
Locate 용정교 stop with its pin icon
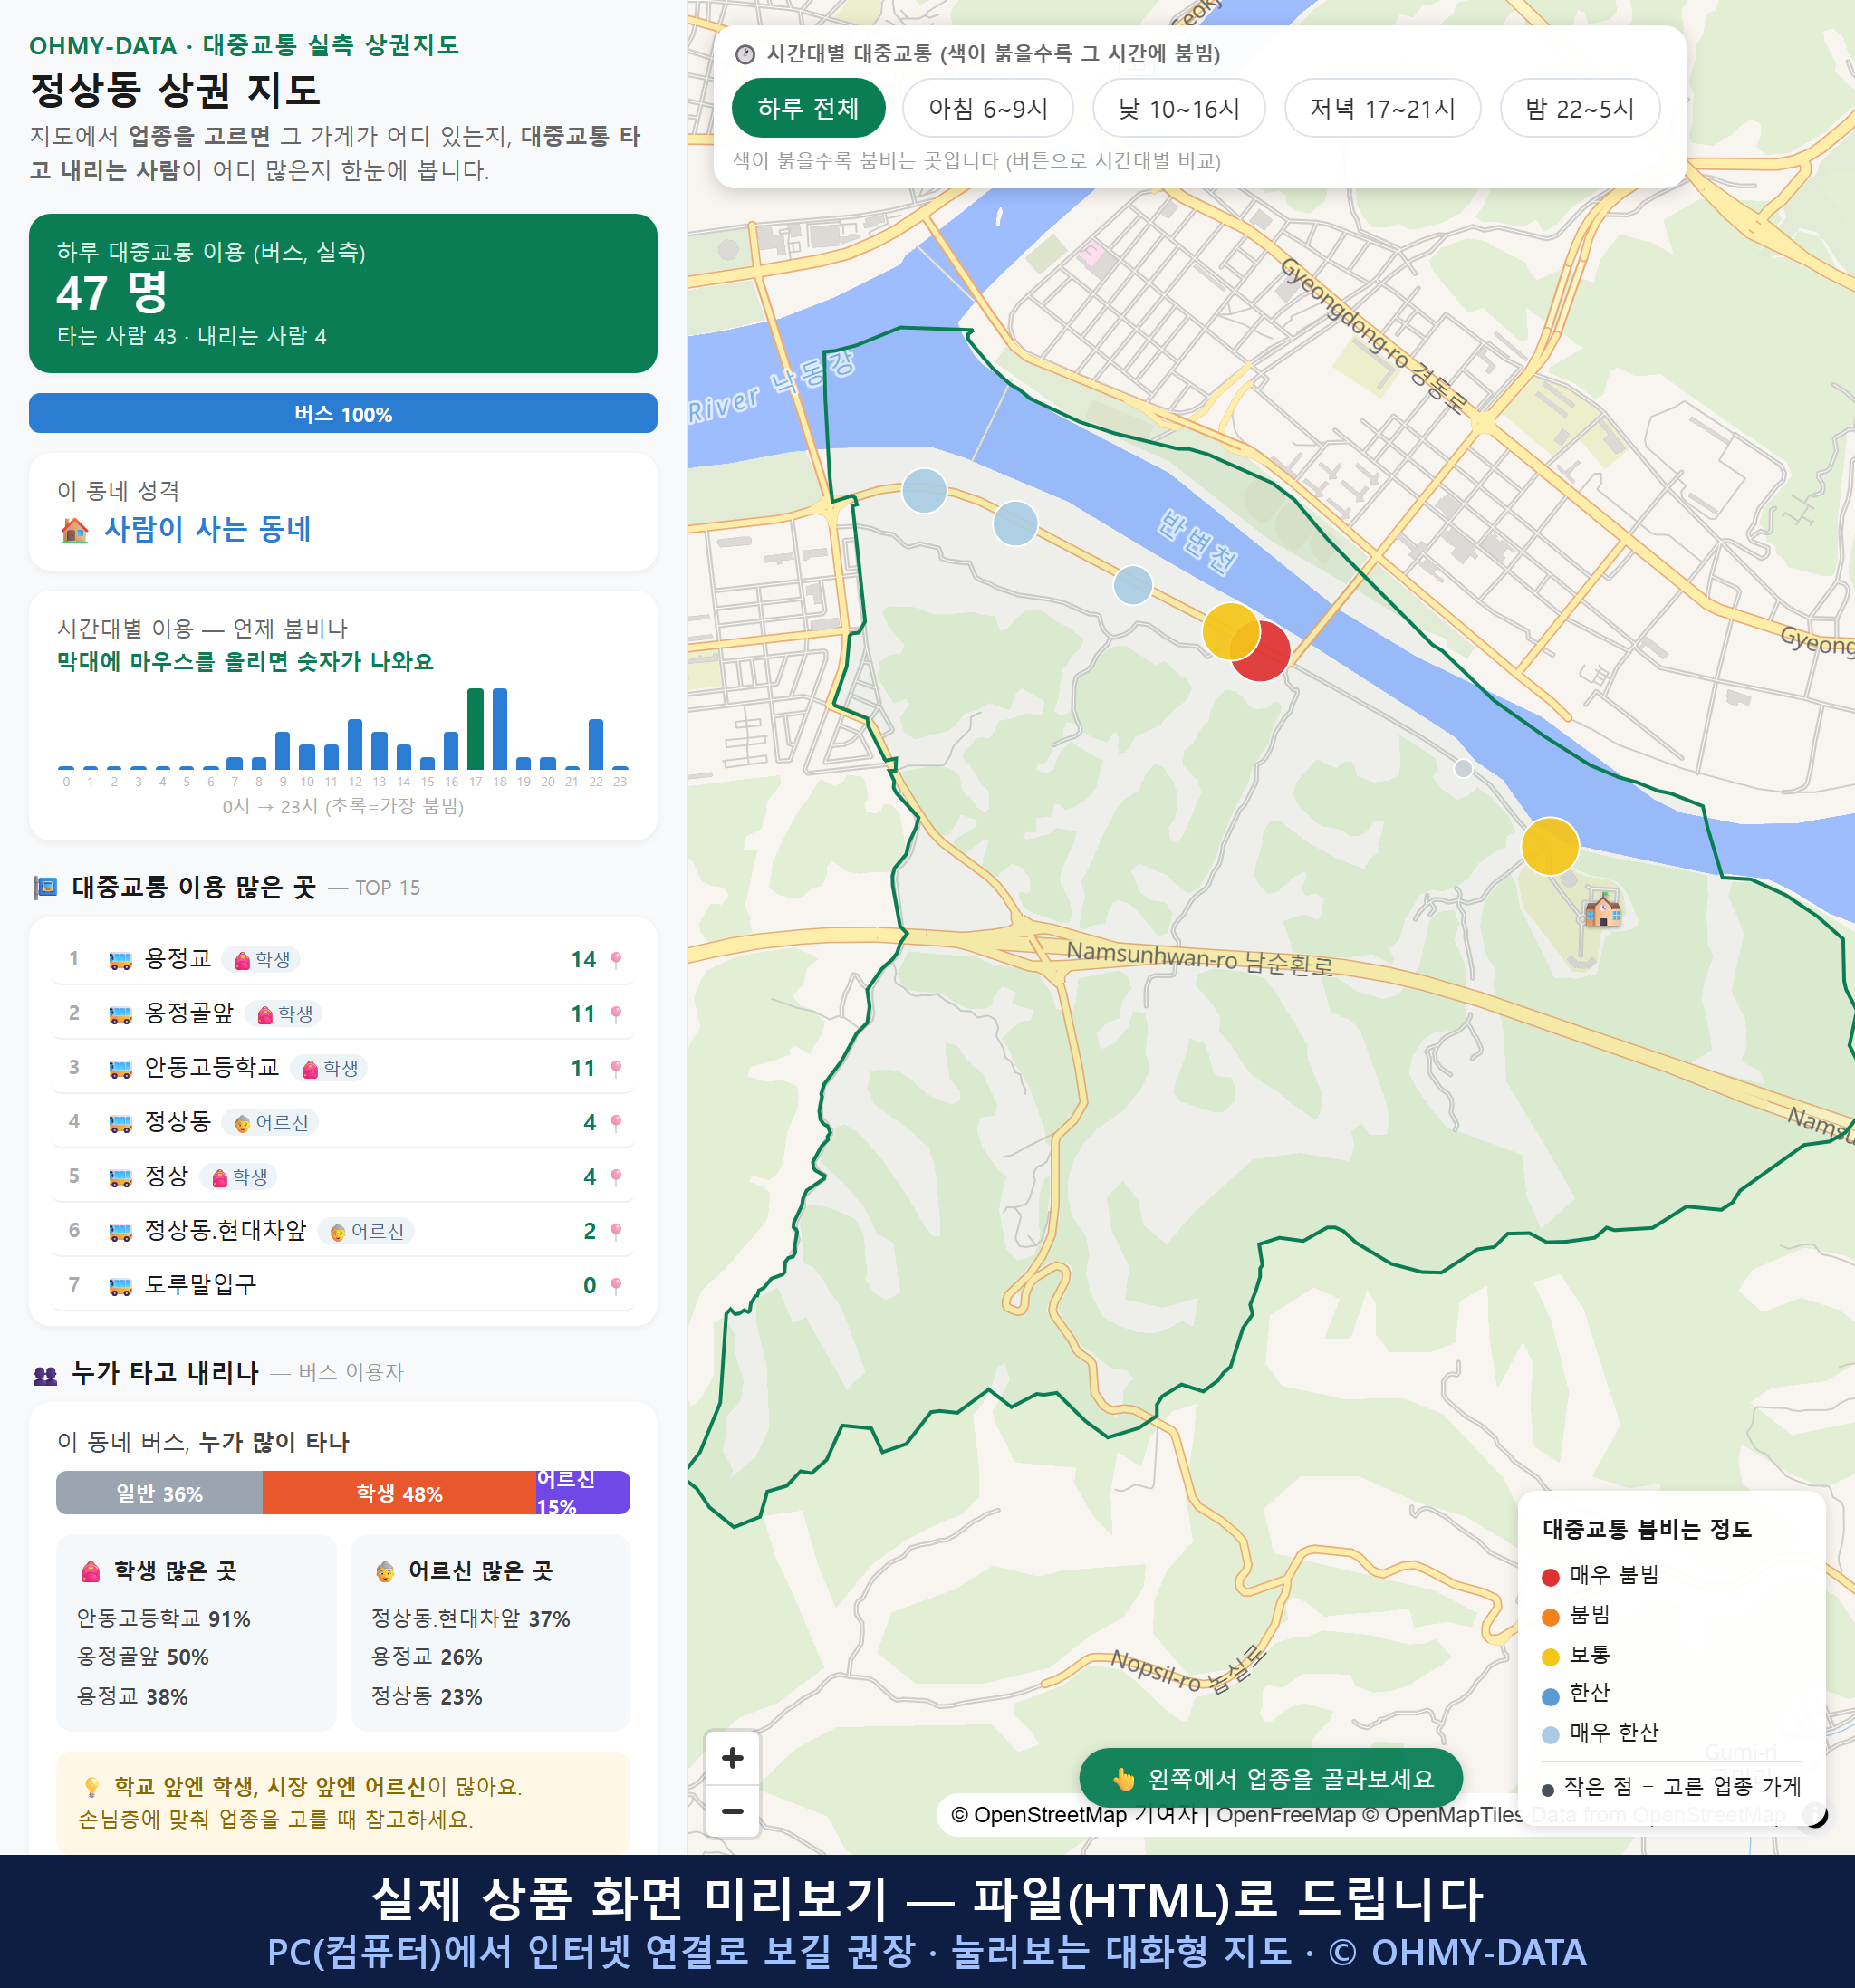pyautogui.click(x=616, y=960)
